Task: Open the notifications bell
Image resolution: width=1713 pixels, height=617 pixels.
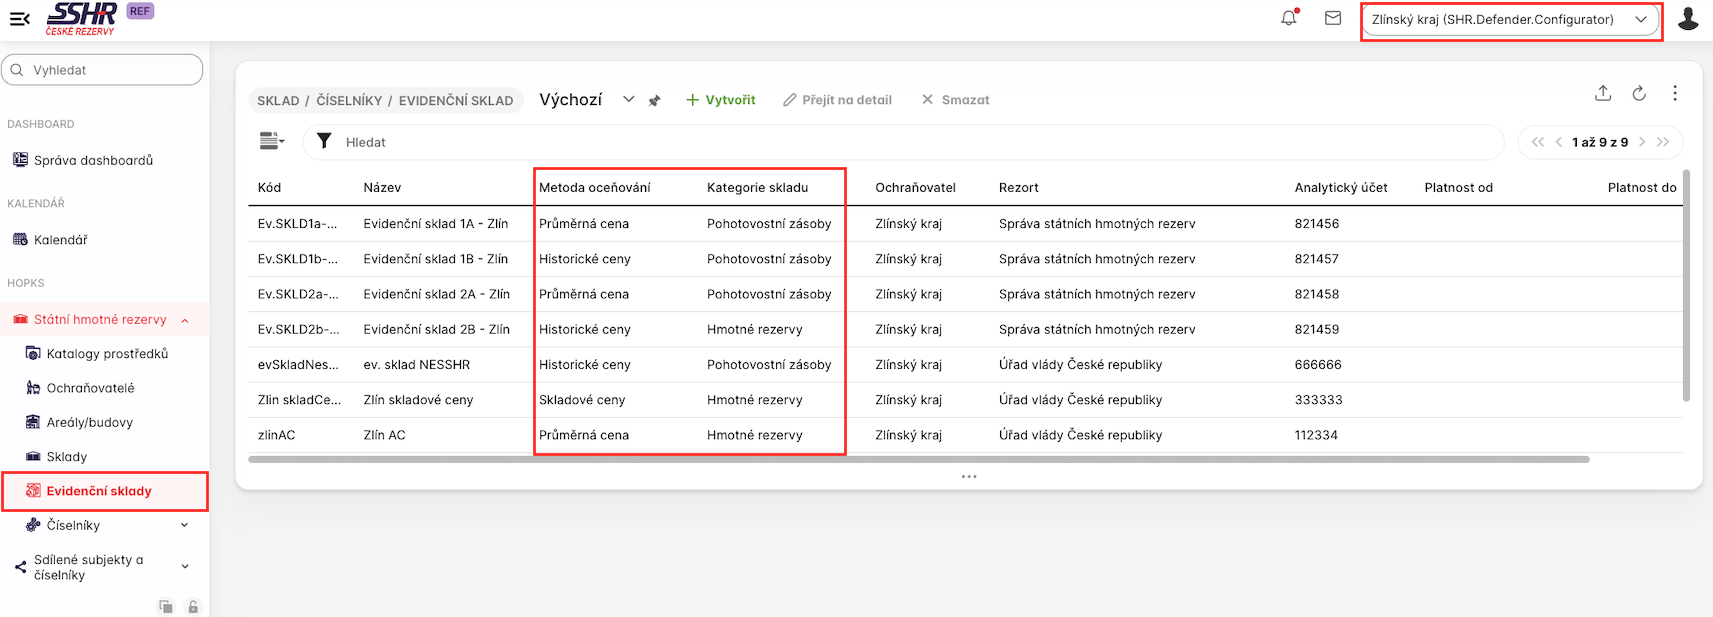Action: point(1288,18)
